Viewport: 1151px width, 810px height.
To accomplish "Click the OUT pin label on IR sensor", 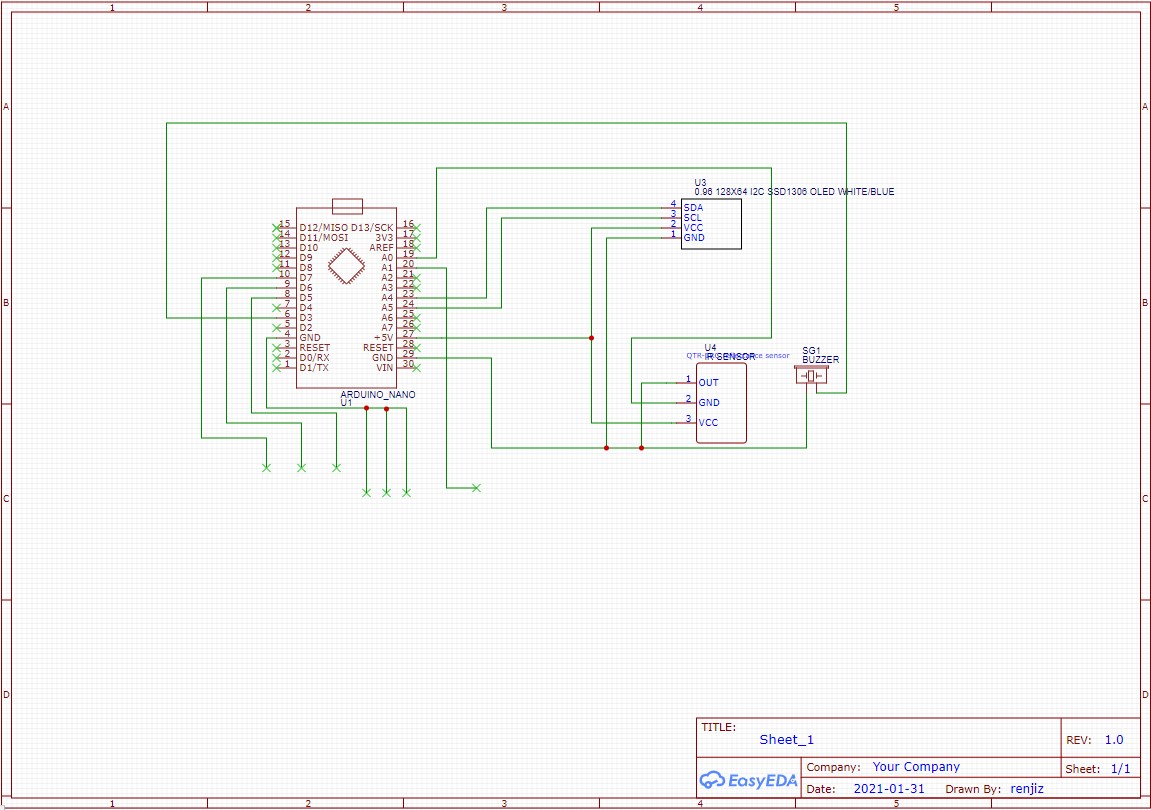I will coord(708,383).
